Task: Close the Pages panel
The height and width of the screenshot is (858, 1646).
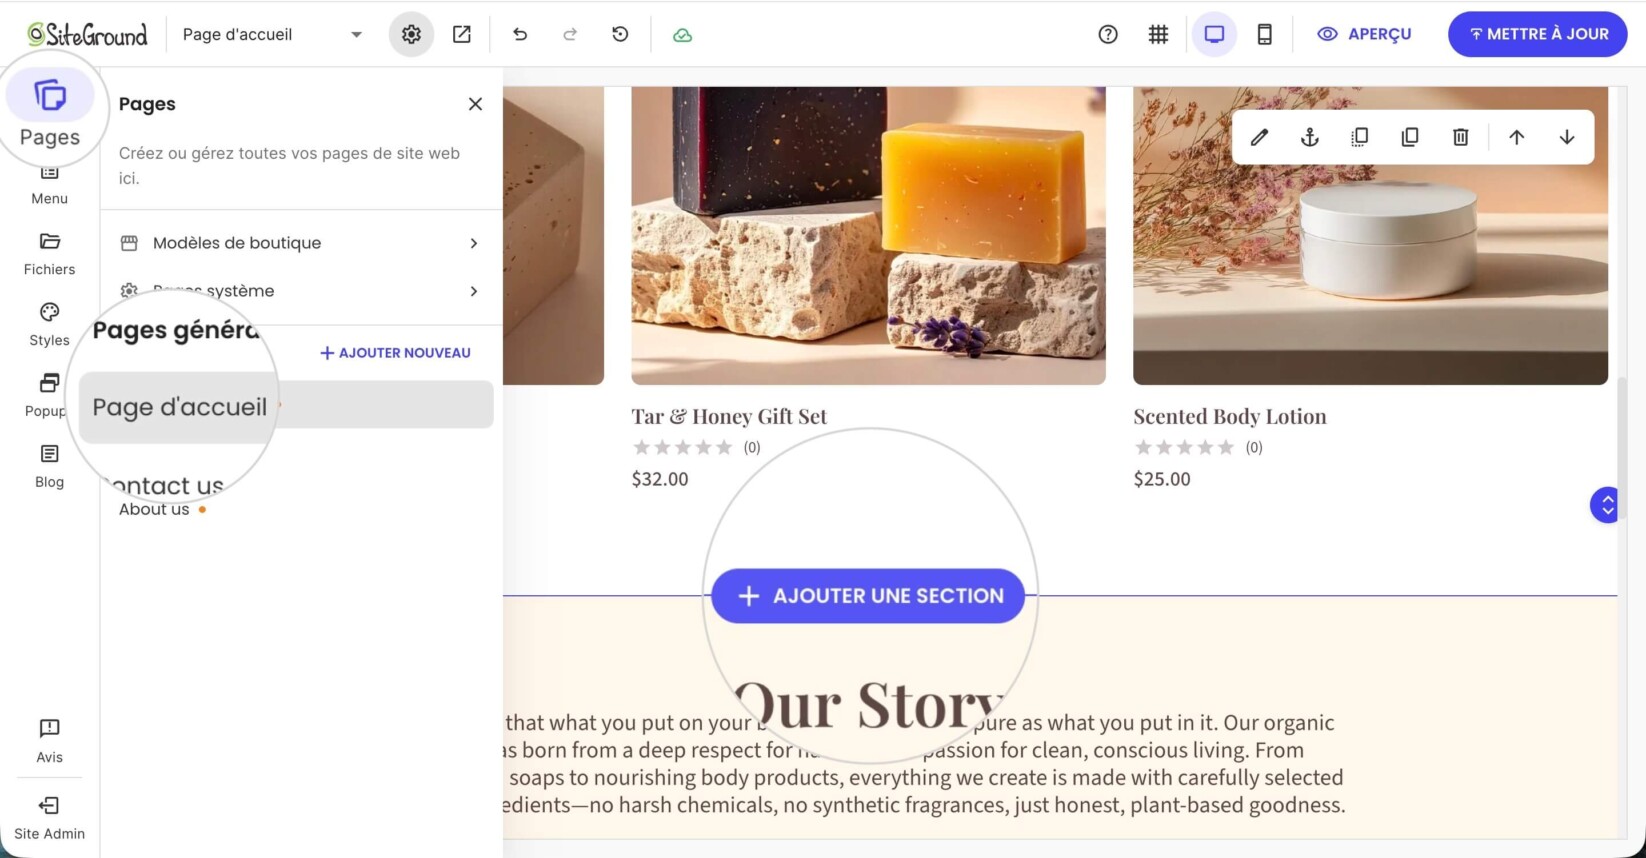Action: coord(475,104)
